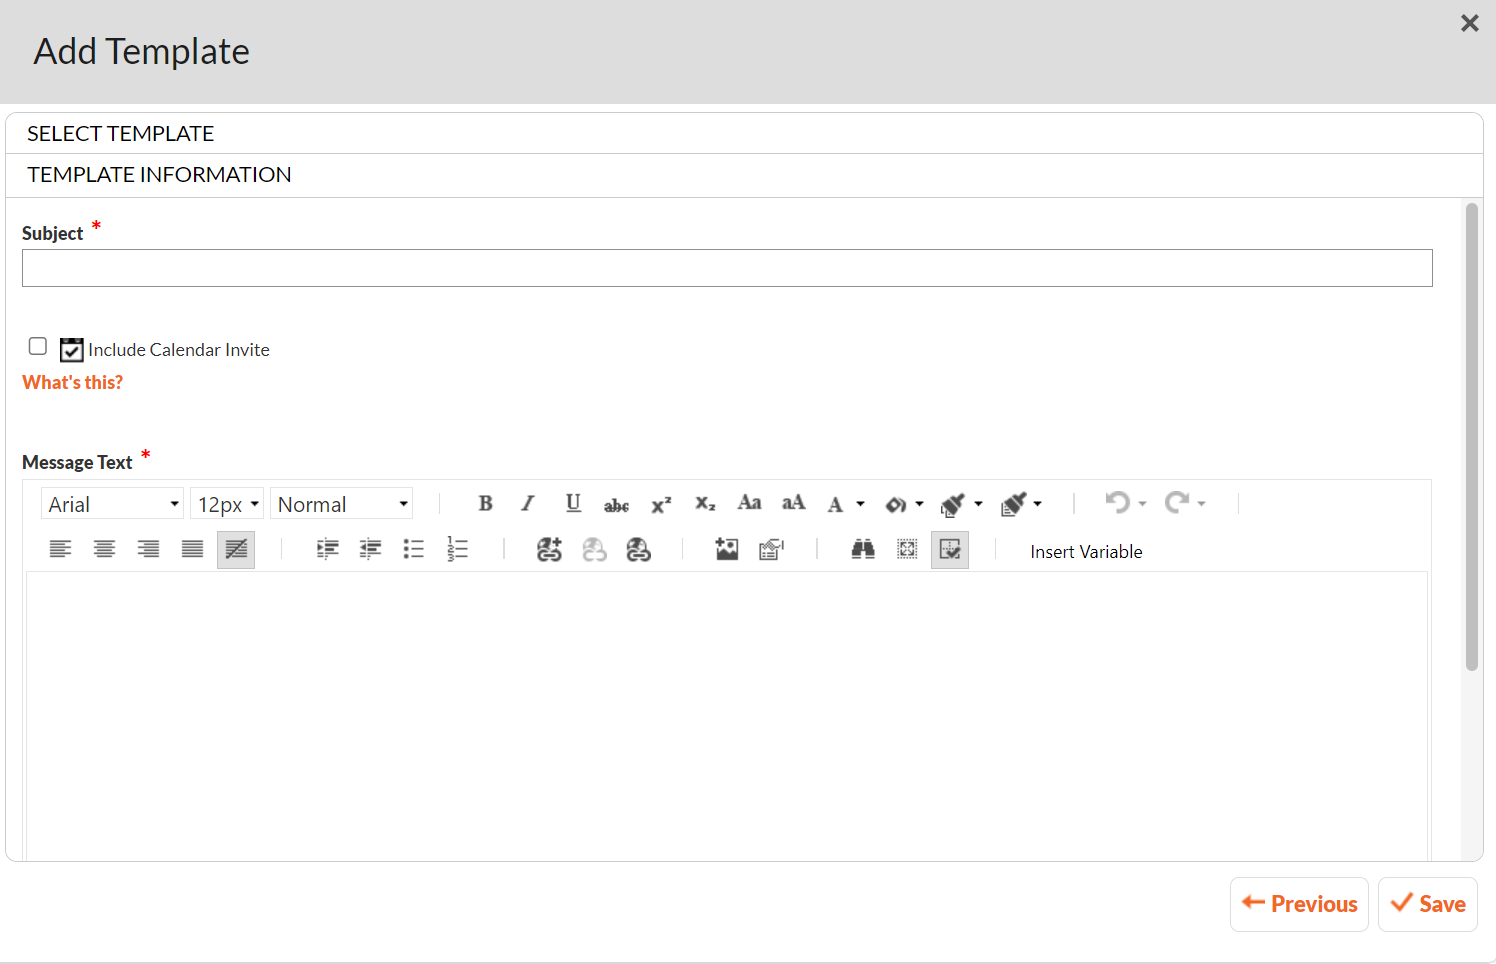Viewport: 1496px width, 964px height.
Task: Toggle the highlighted spell check button
Action: tap(950, 550)
